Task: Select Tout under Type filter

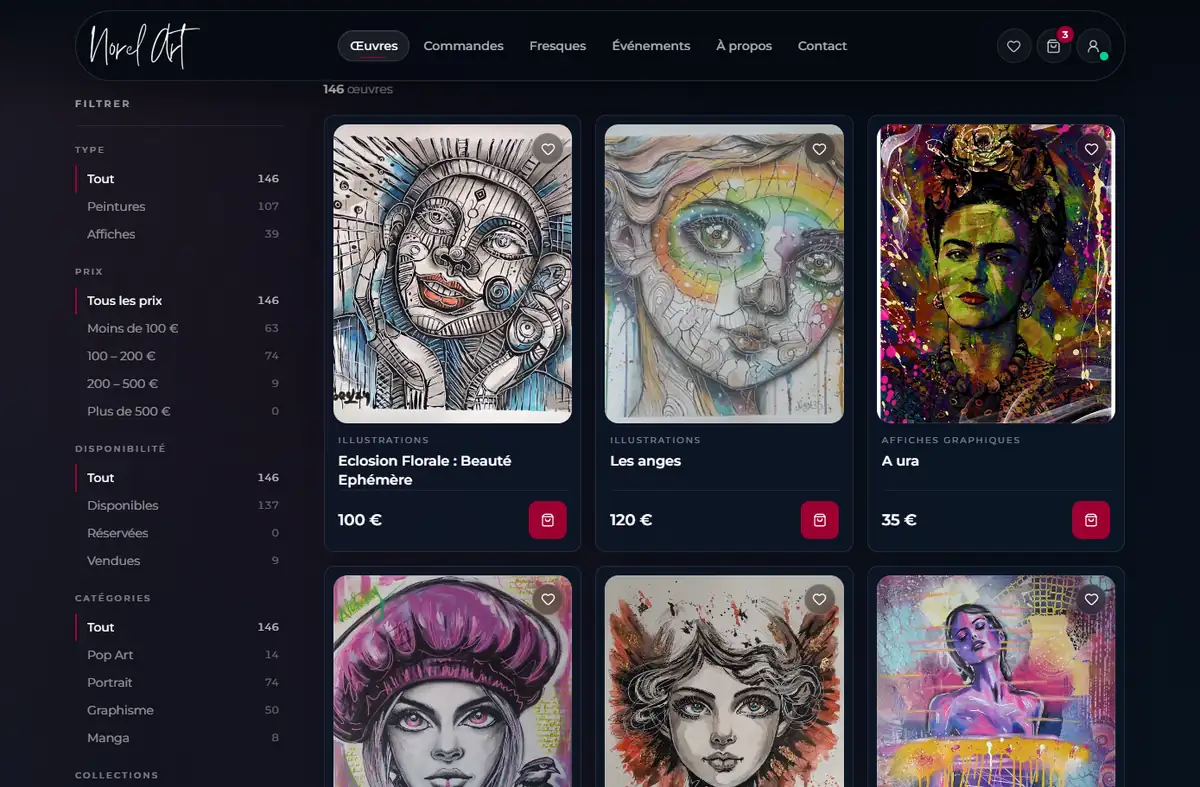Action: 178,179
